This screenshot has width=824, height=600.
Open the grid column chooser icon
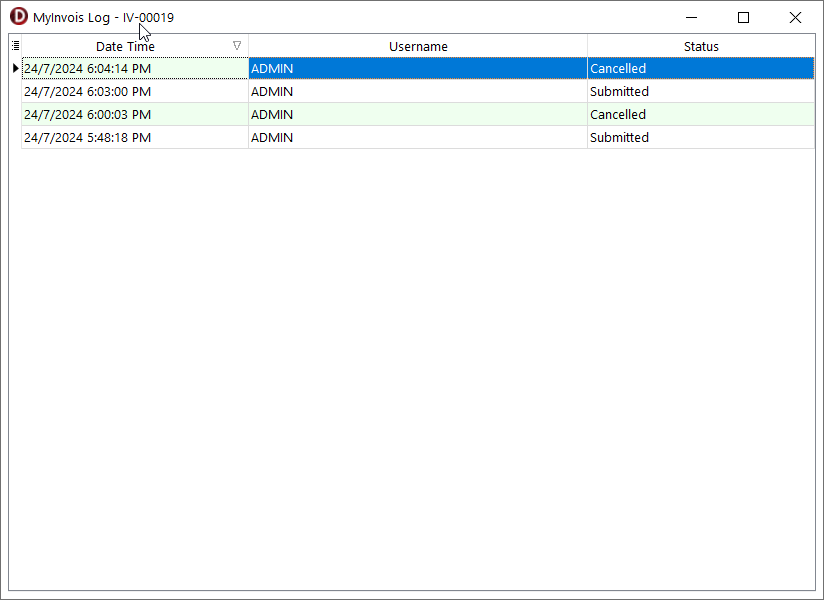pos(15,46)
